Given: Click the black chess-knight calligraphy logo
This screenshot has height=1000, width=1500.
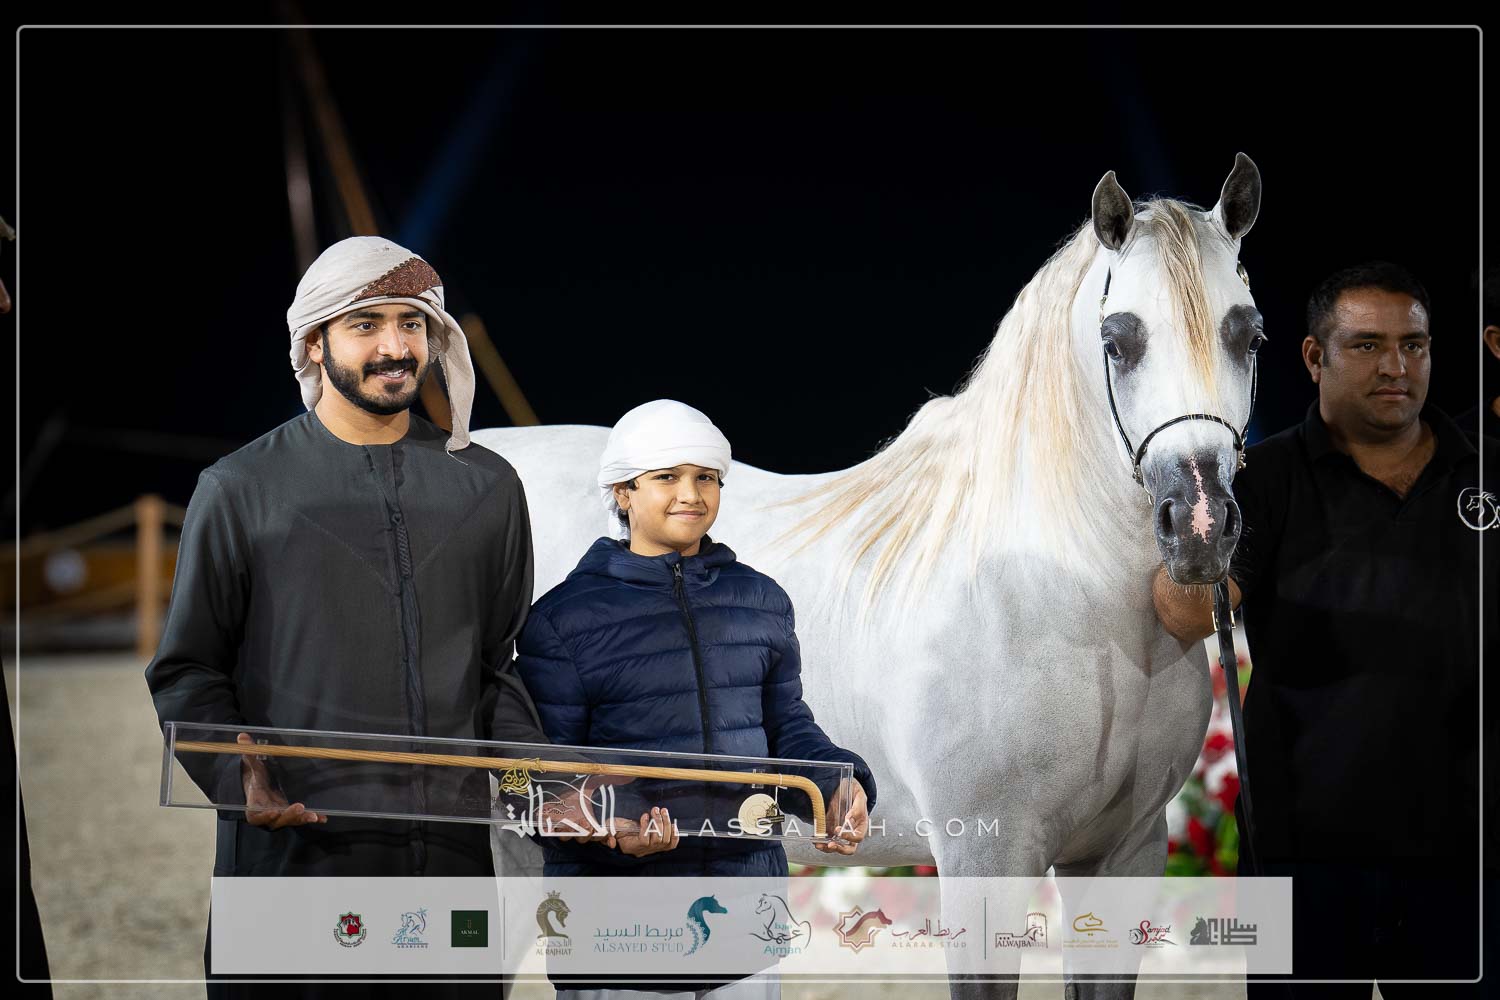Looking at the screenshot, I should (1224, 931).
